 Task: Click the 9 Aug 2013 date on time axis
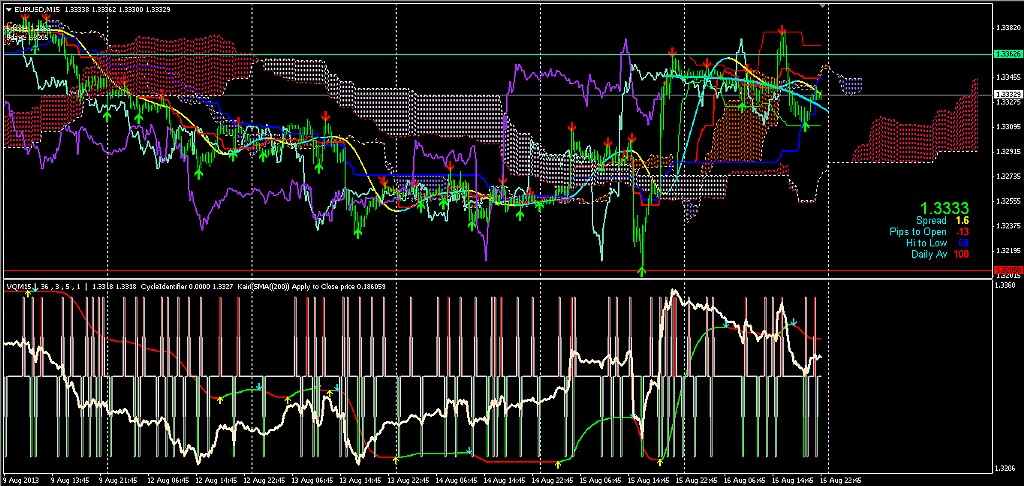coord(22,480)
